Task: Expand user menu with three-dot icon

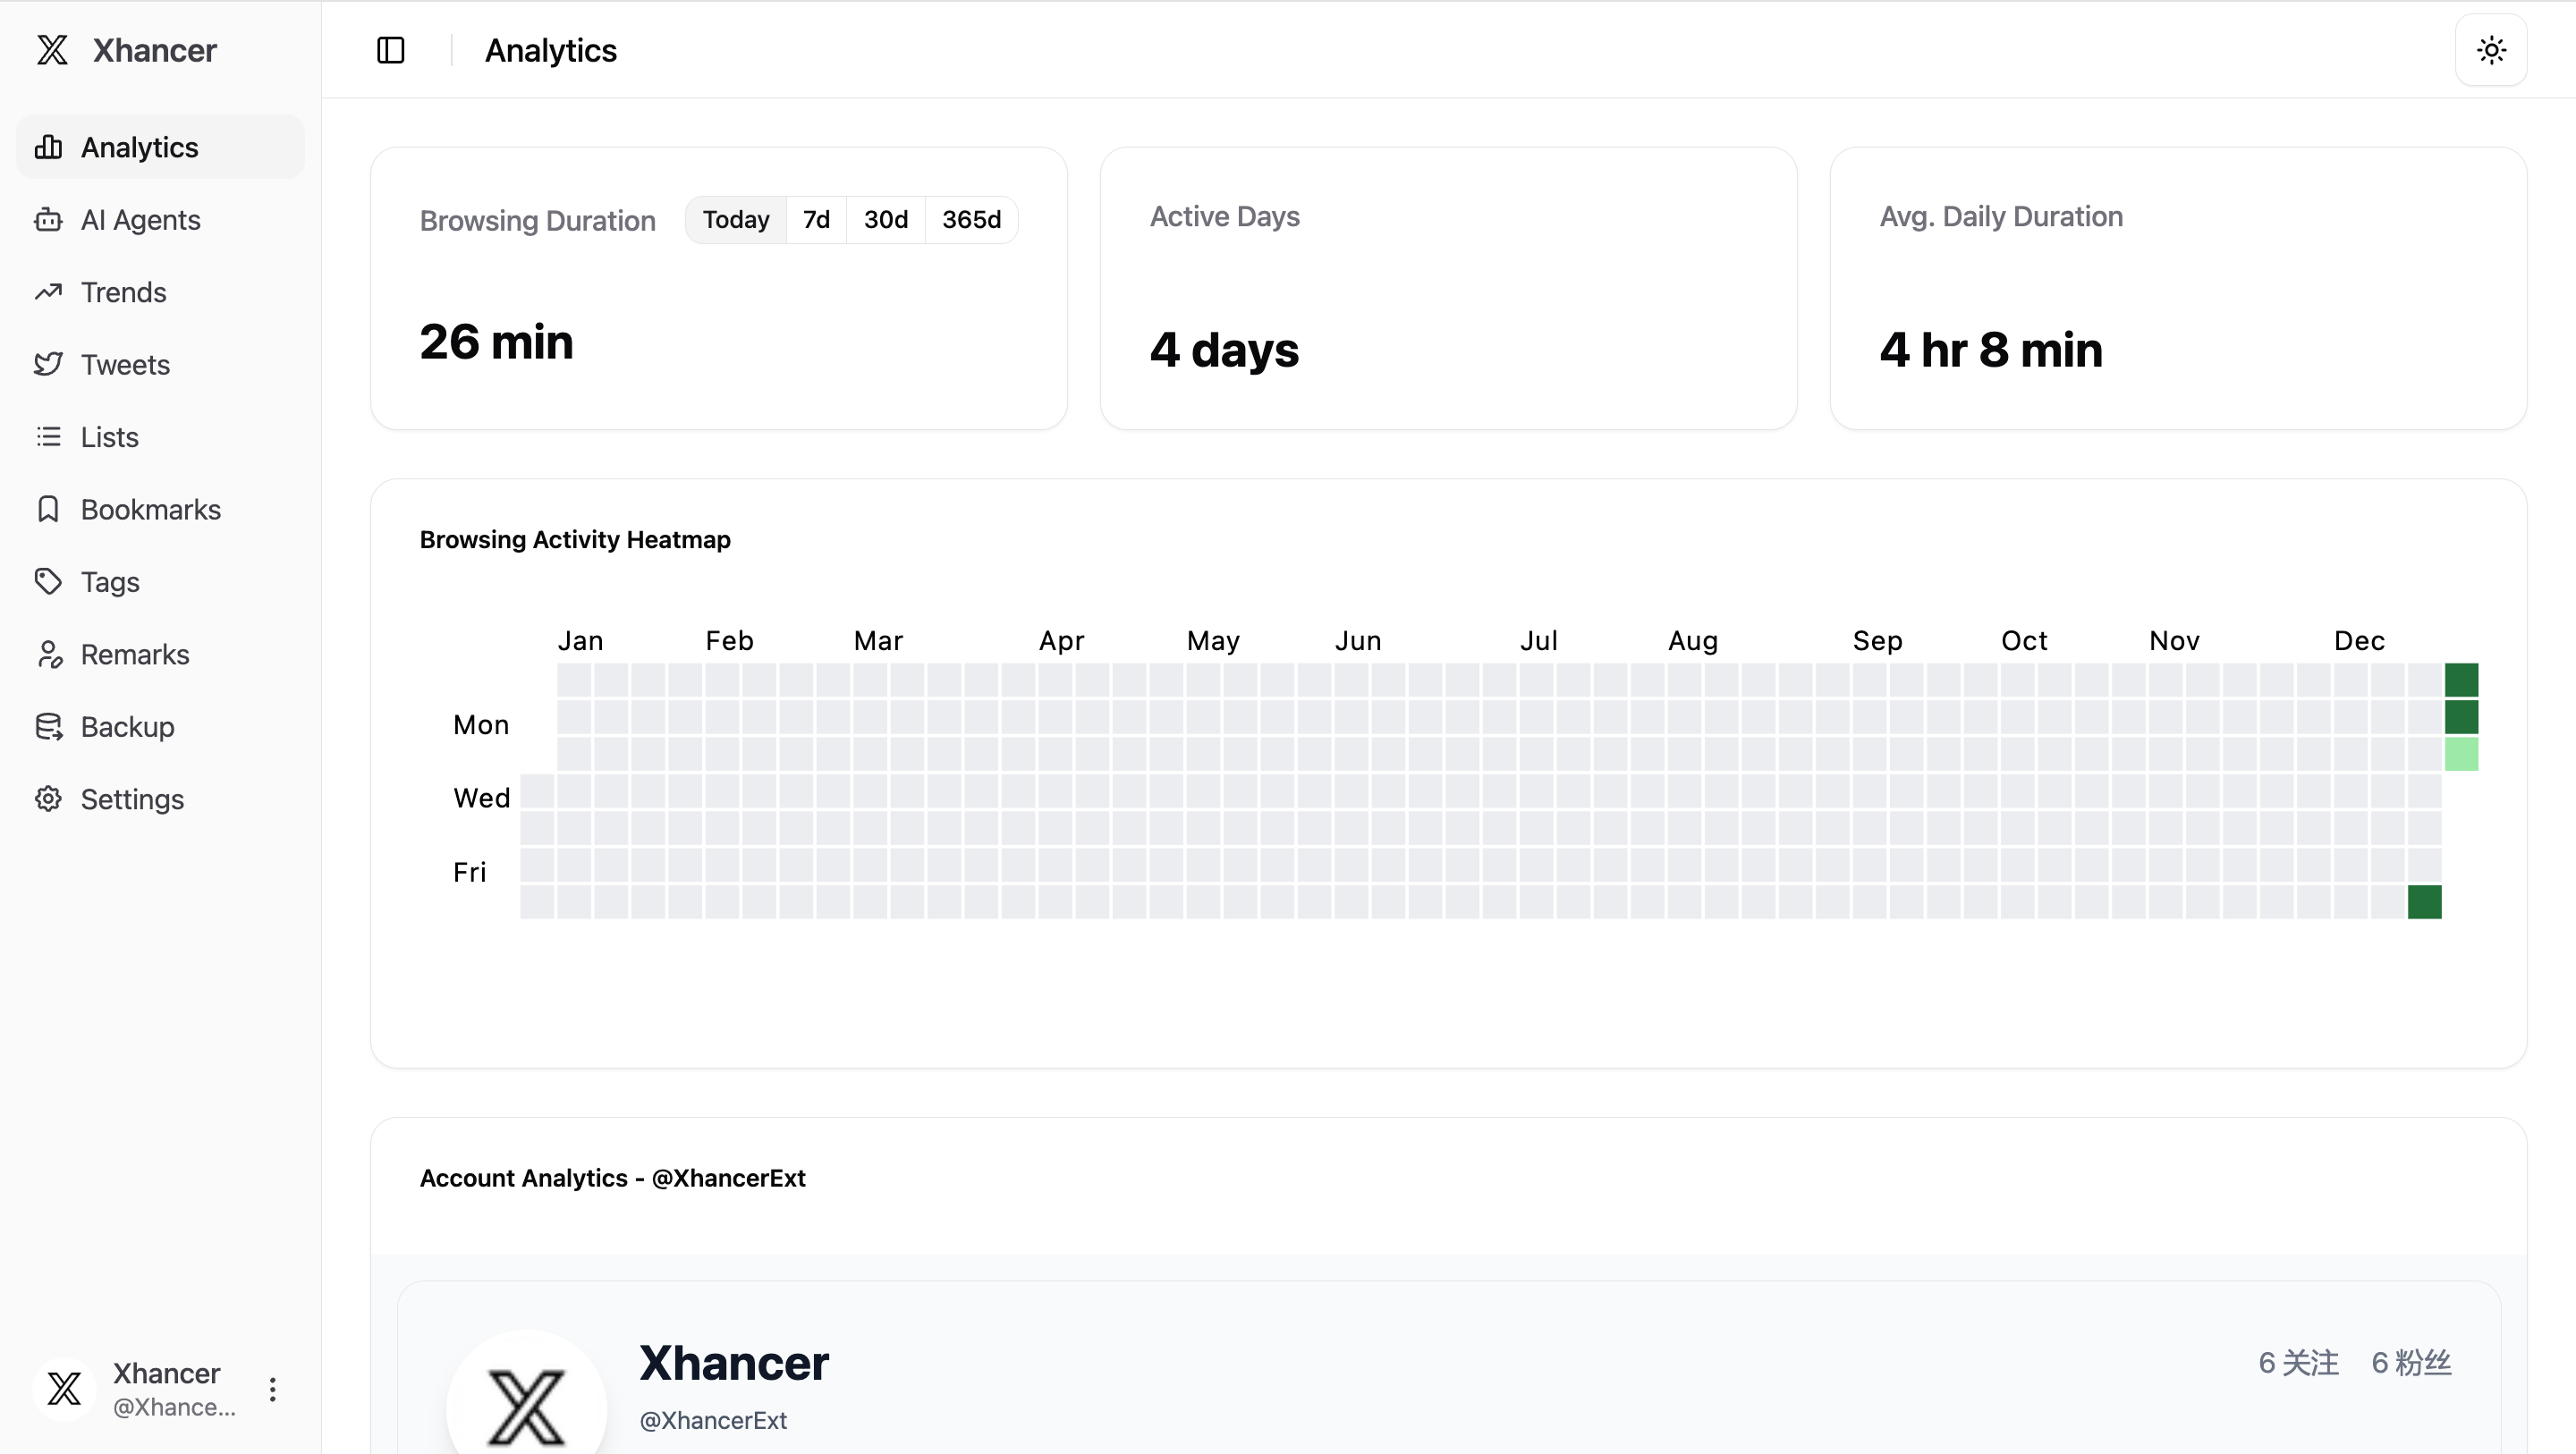Action: pos(272,1389)
